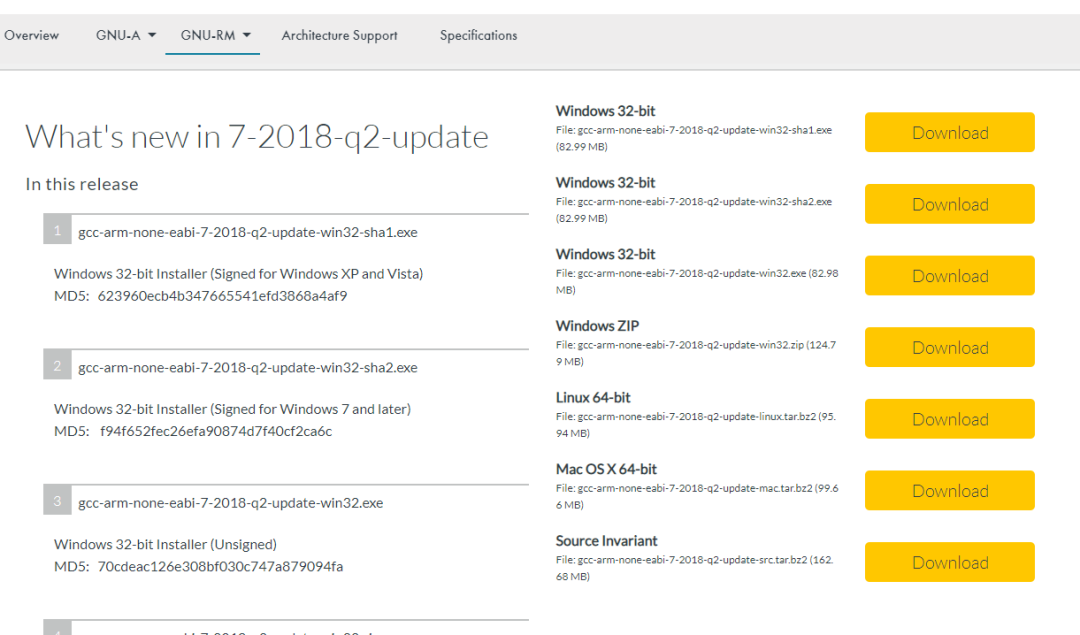Viewport: 1080px width, 635px height.
Task: Select list item gcc-arm-none-eabi-7-2018-q2-update-win32.exe
Action: point(231,503)
